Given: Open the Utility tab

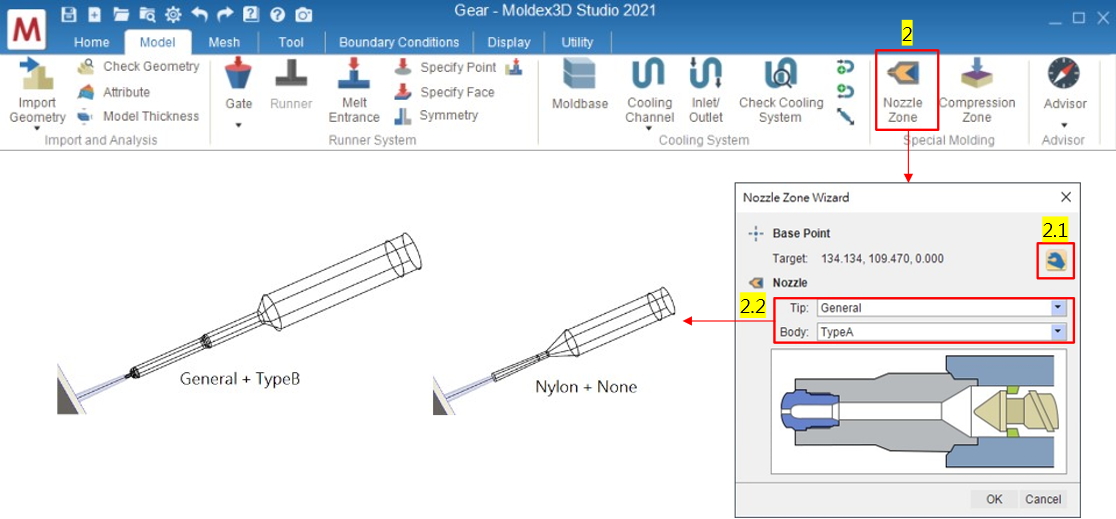Looking at the screenshot, I should tap(577, 42).
